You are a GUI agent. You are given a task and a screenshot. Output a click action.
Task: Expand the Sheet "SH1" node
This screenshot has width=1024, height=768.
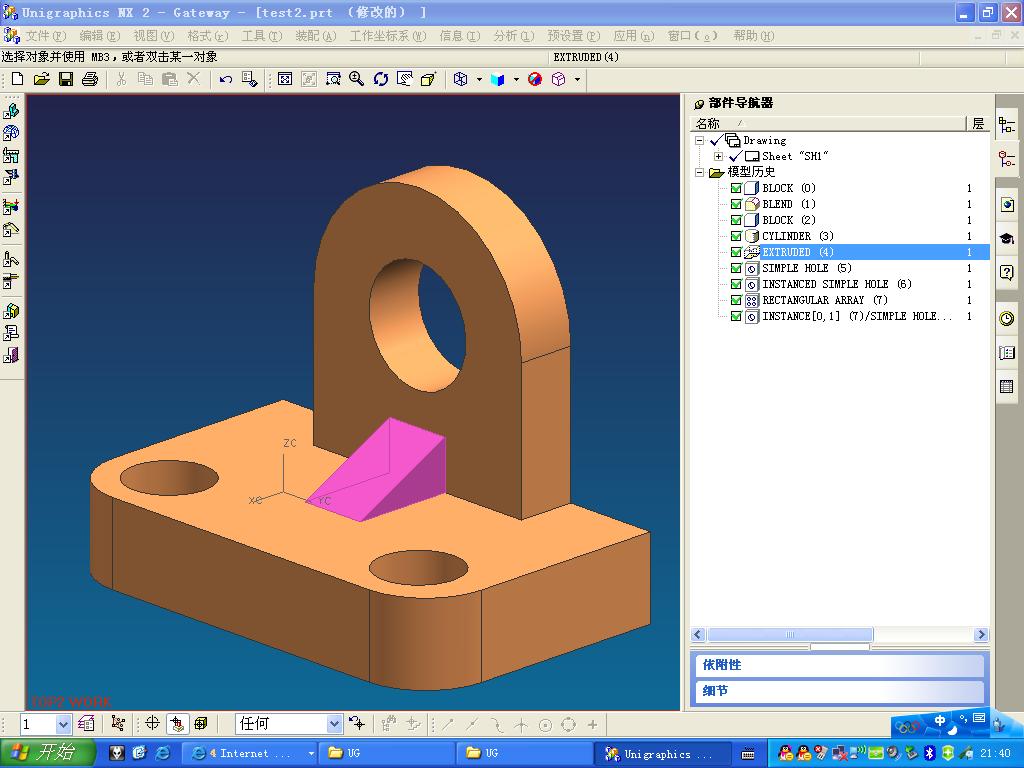point(718,156)
